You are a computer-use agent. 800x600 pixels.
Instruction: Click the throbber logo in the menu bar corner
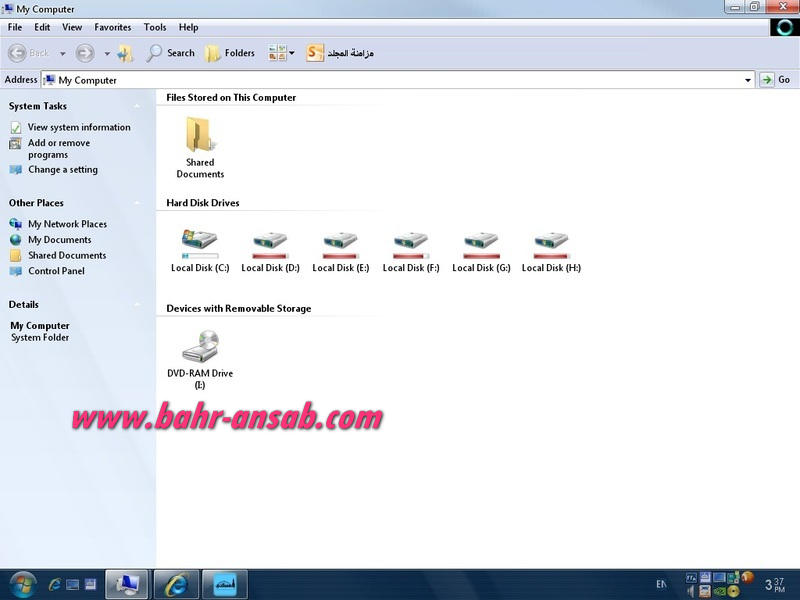(785, 27)
